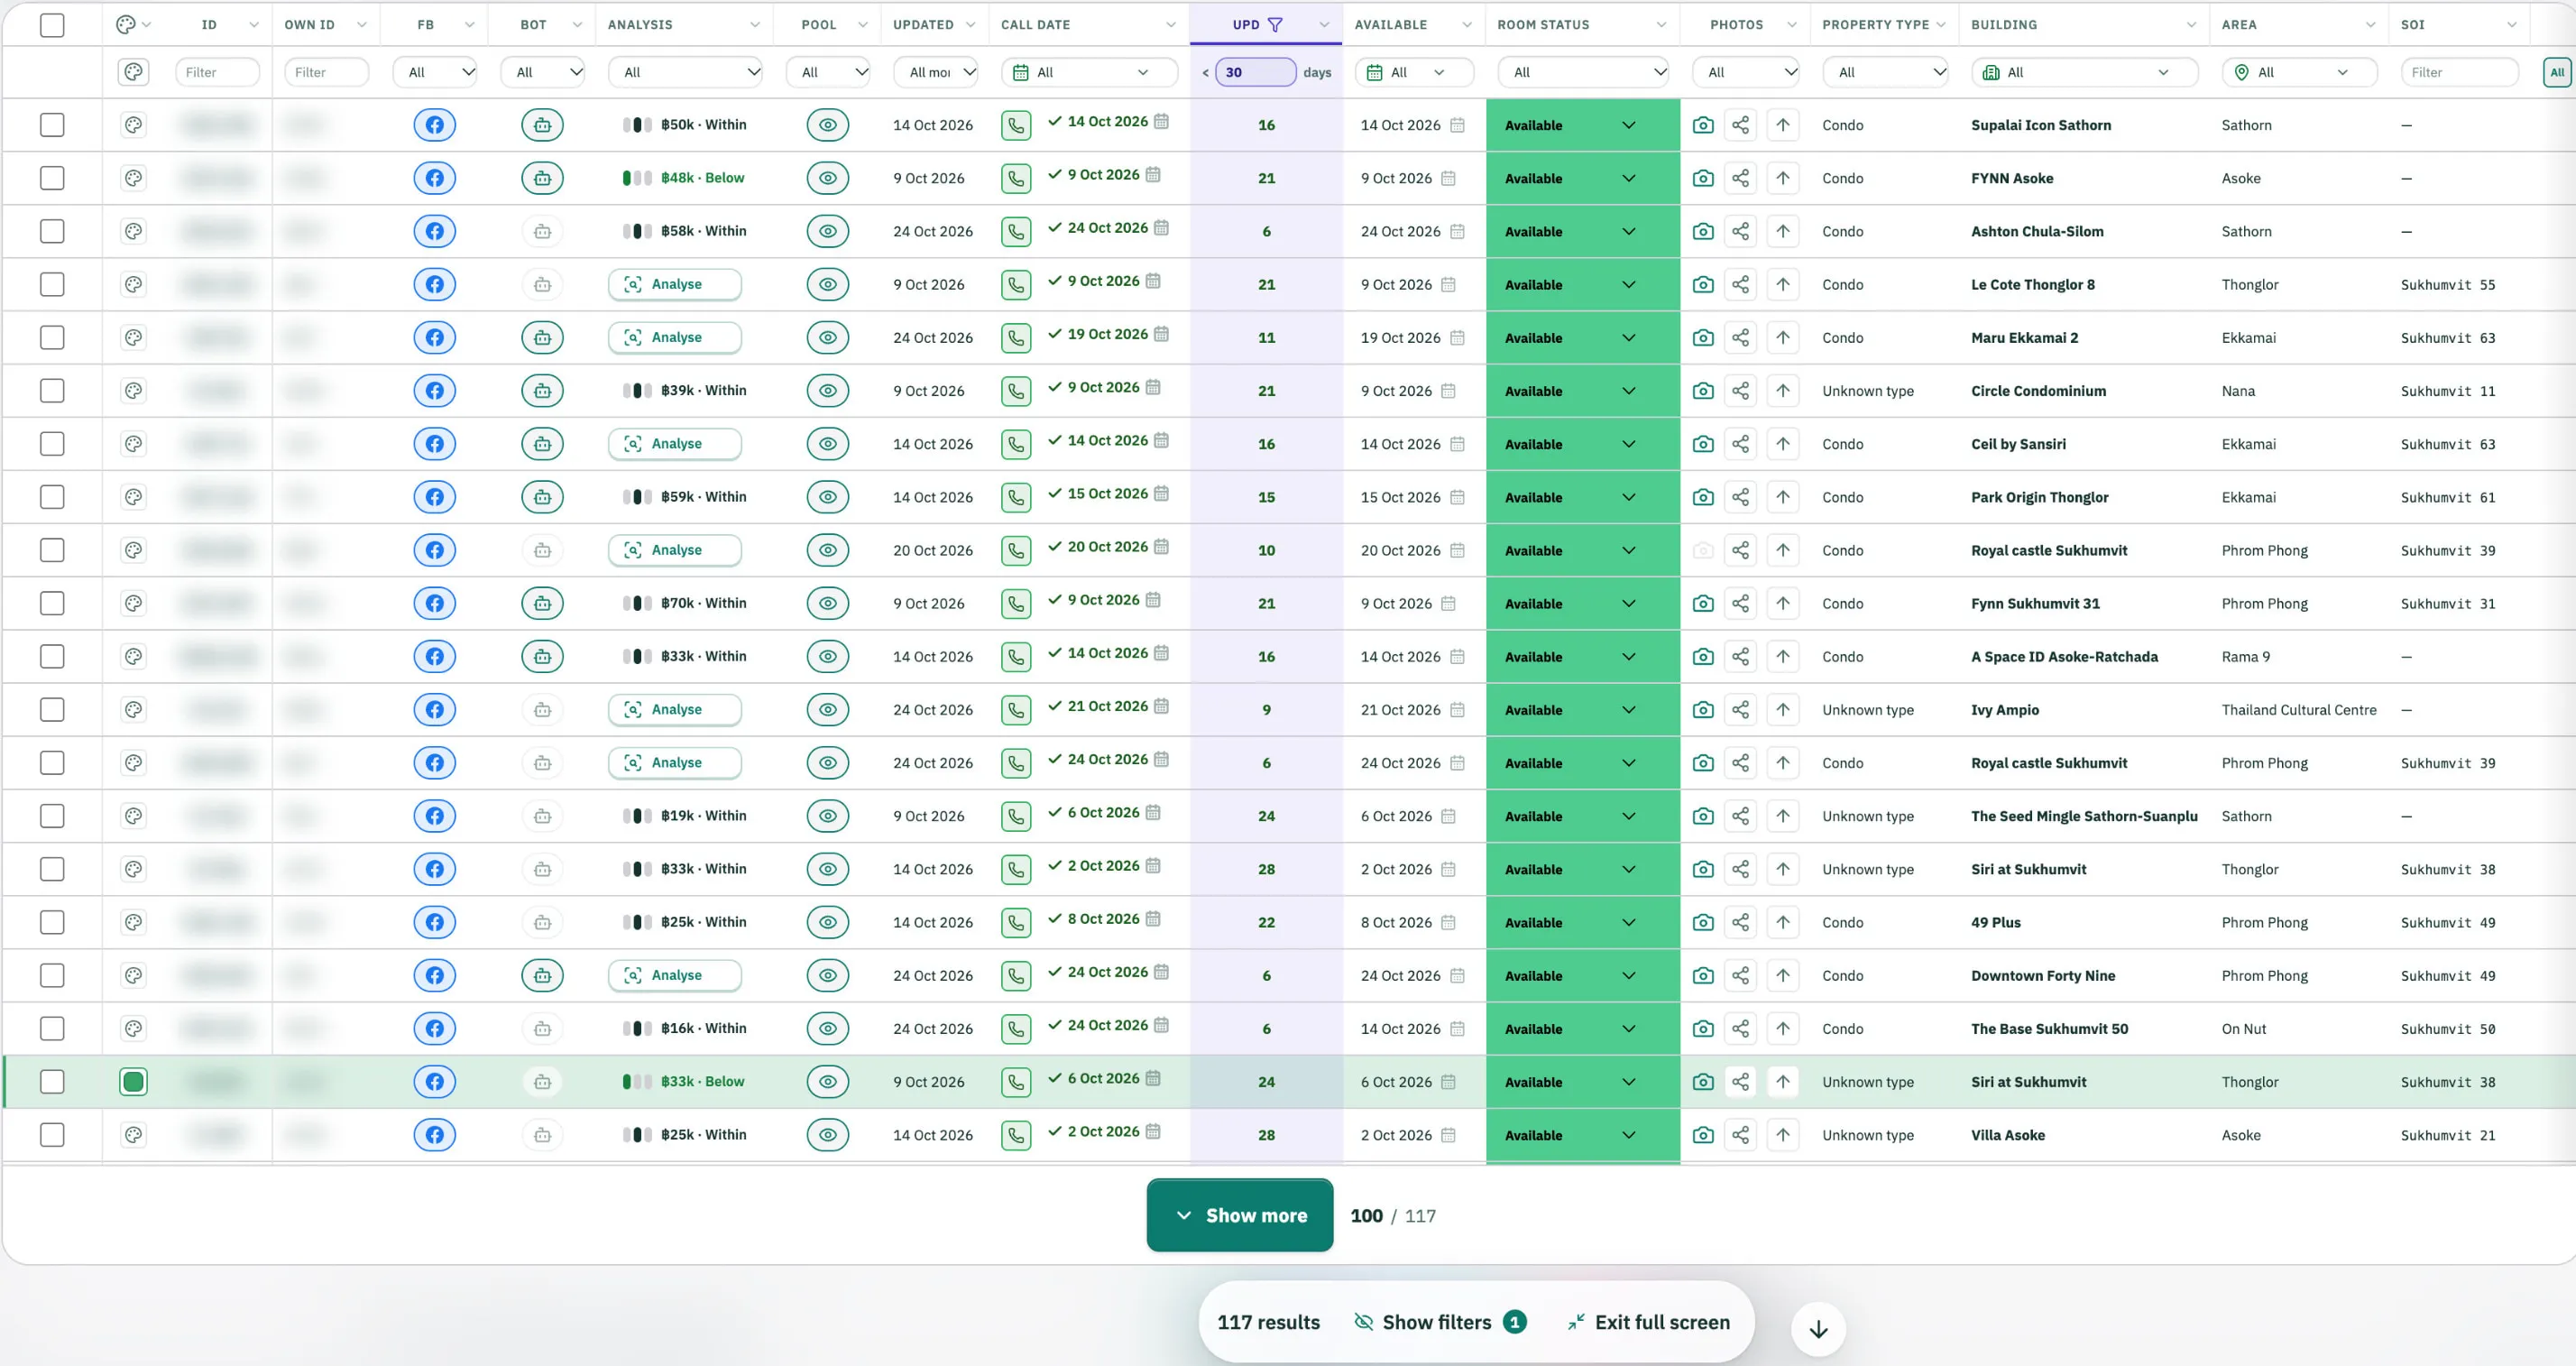Click available-date calendar icon in A Space ID Asoke-Ratchada row

pyautogui.click(x=1457, y=657)
